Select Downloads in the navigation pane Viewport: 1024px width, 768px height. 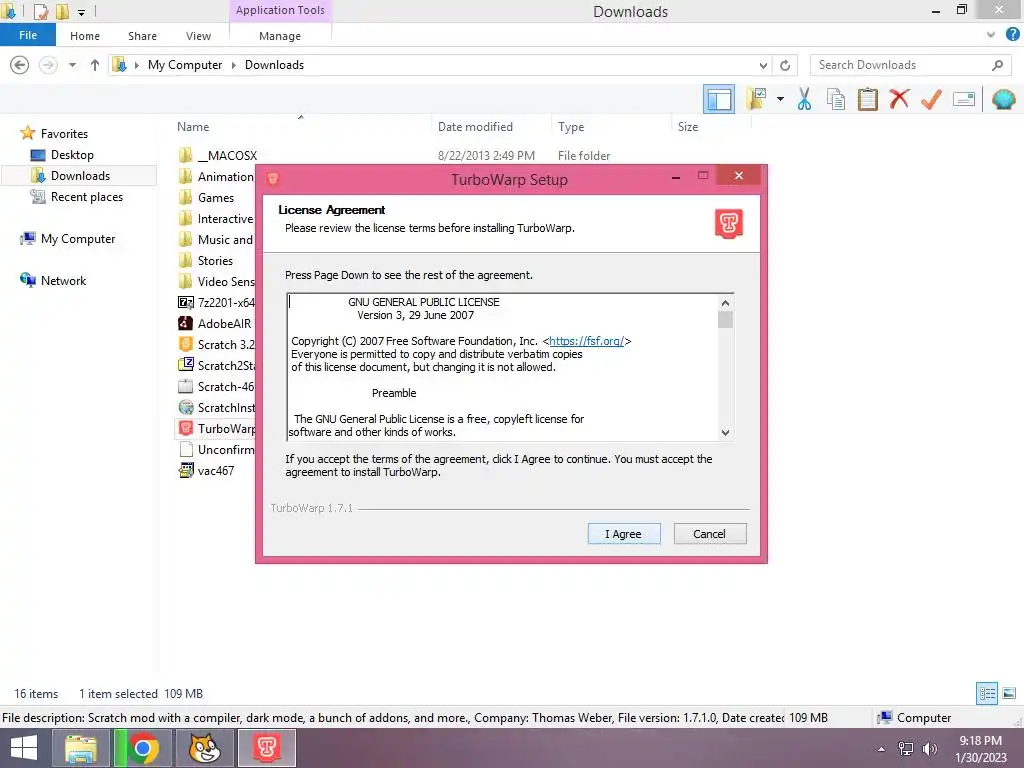(x=80, y=176)
